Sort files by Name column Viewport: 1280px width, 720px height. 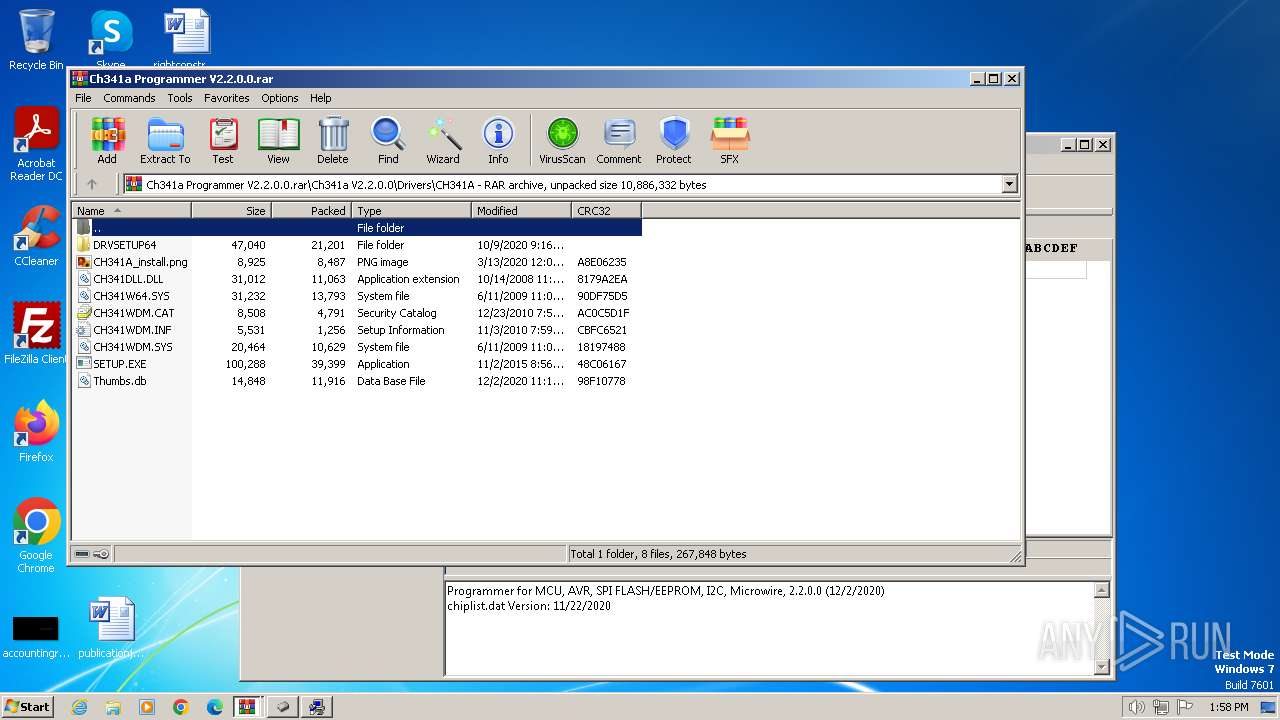(x=131, y=211)
